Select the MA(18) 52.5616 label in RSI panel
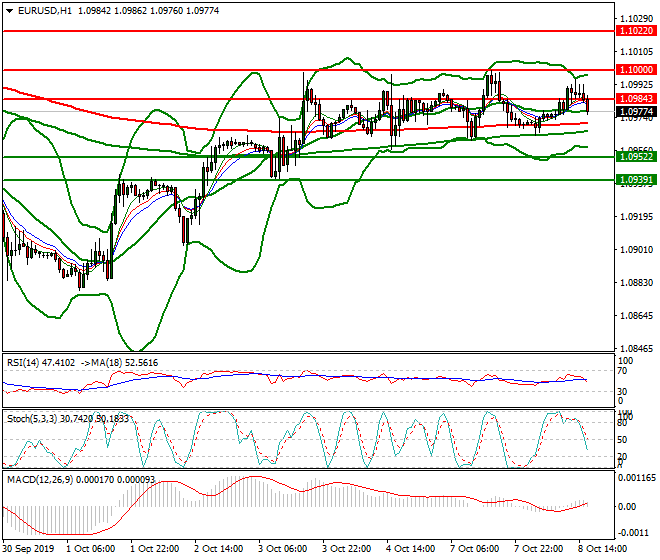The width and height of the screenshot is (660, 560). click(x=119, y=363)
